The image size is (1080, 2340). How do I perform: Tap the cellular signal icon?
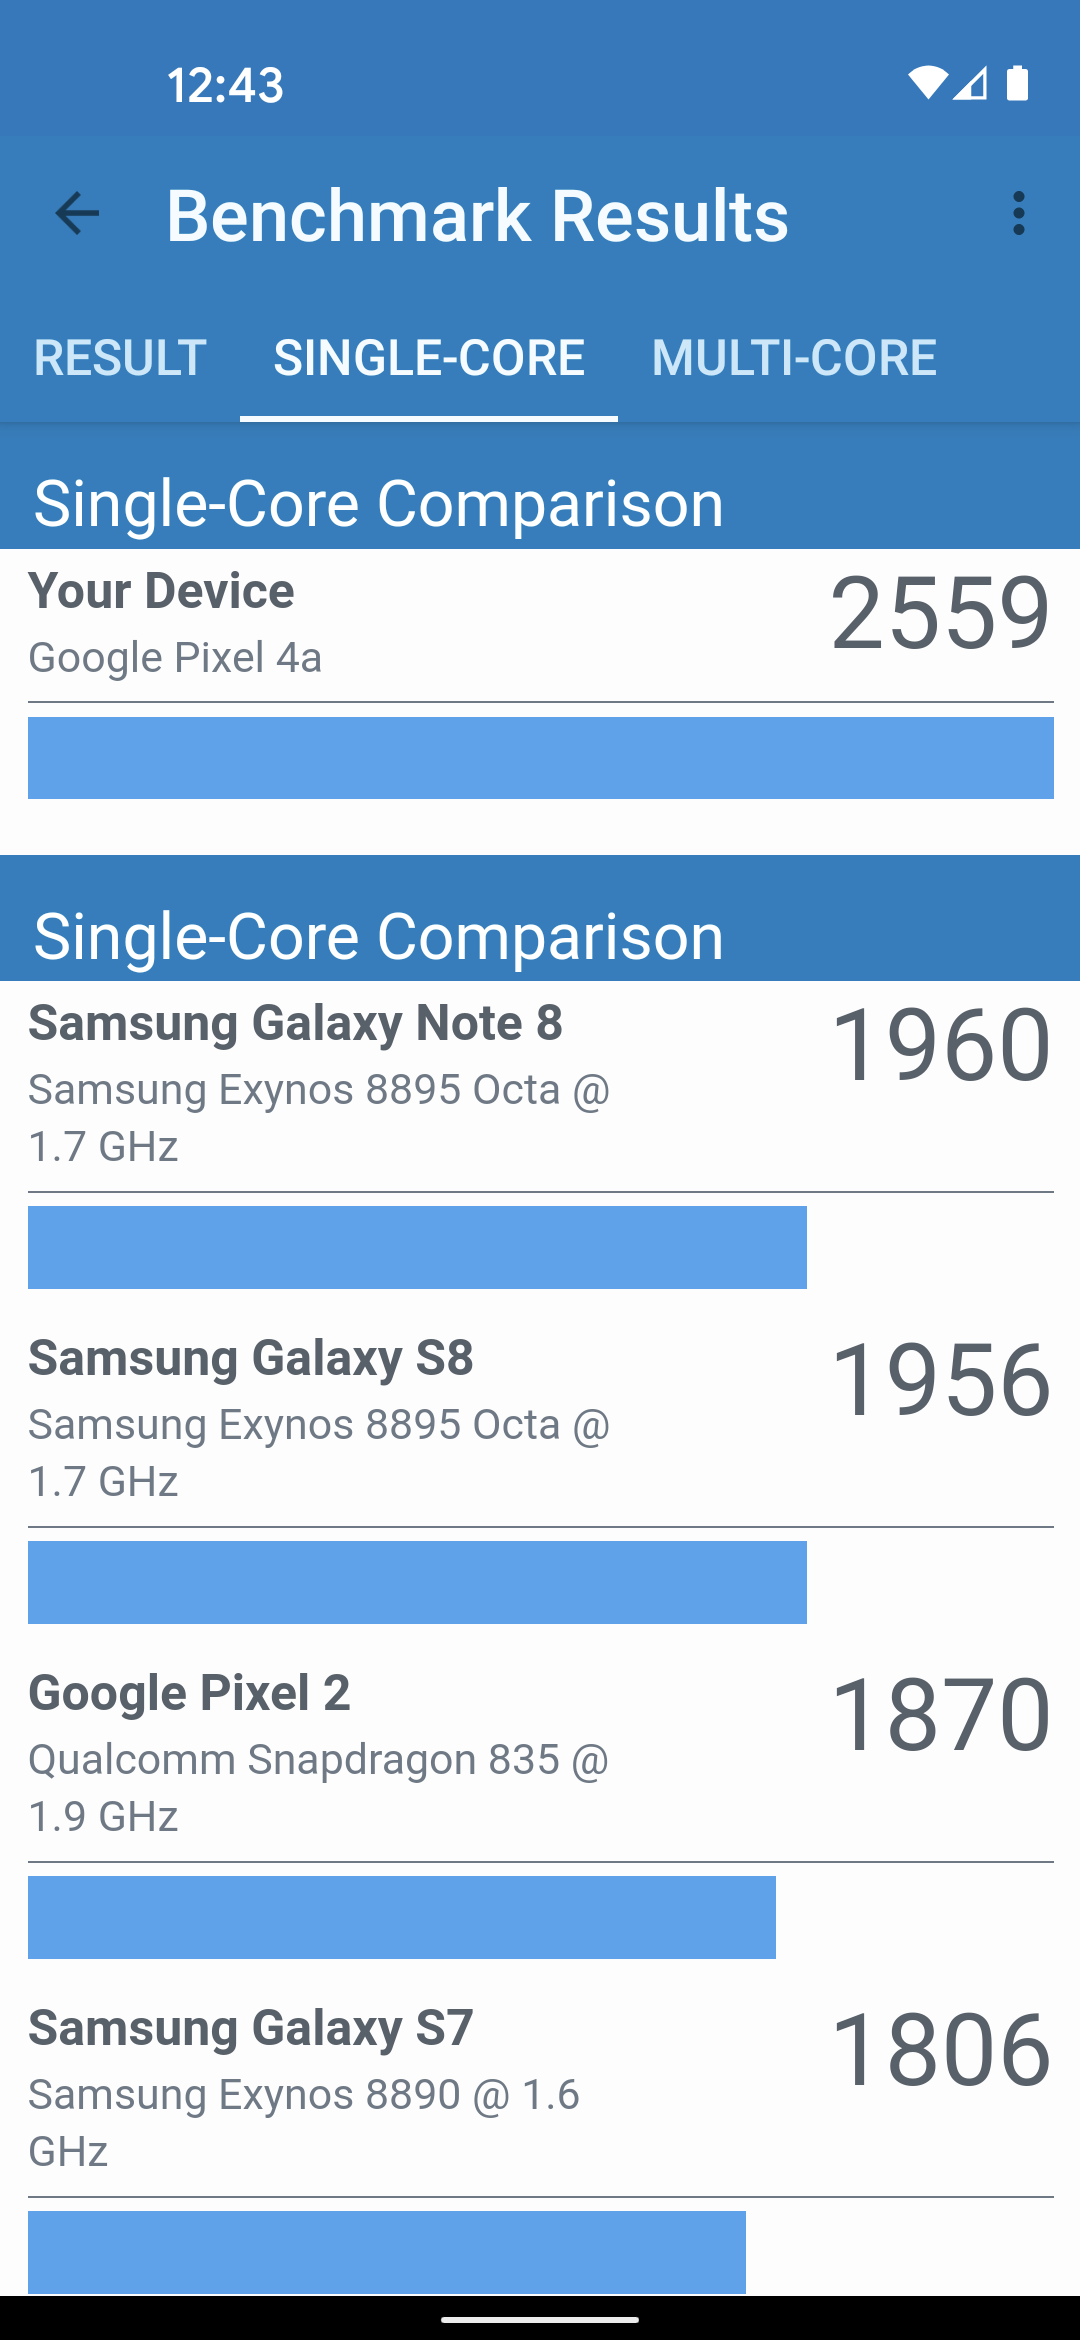[x=970, y=84]
